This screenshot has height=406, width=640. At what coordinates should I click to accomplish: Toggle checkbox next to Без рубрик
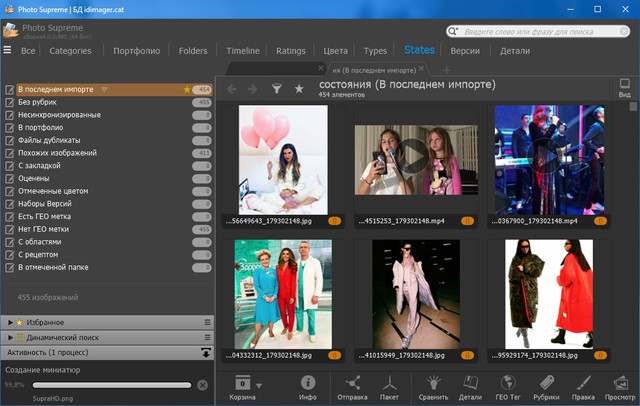pyautogui.click(x=10, y=102)
